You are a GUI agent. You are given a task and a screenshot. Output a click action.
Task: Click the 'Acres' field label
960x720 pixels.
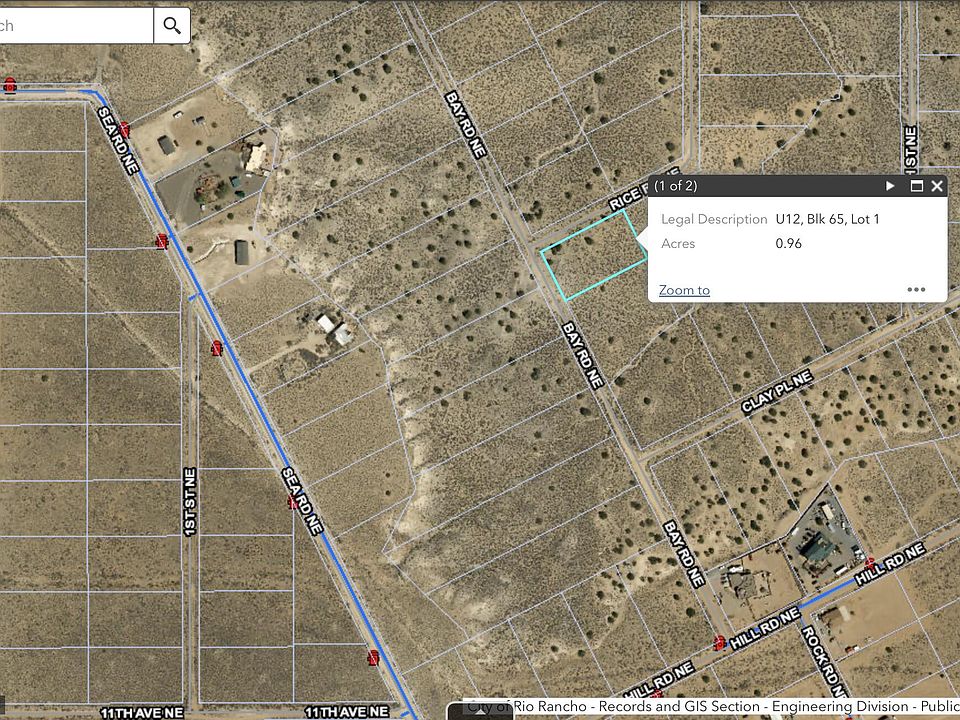pos(678,244)
